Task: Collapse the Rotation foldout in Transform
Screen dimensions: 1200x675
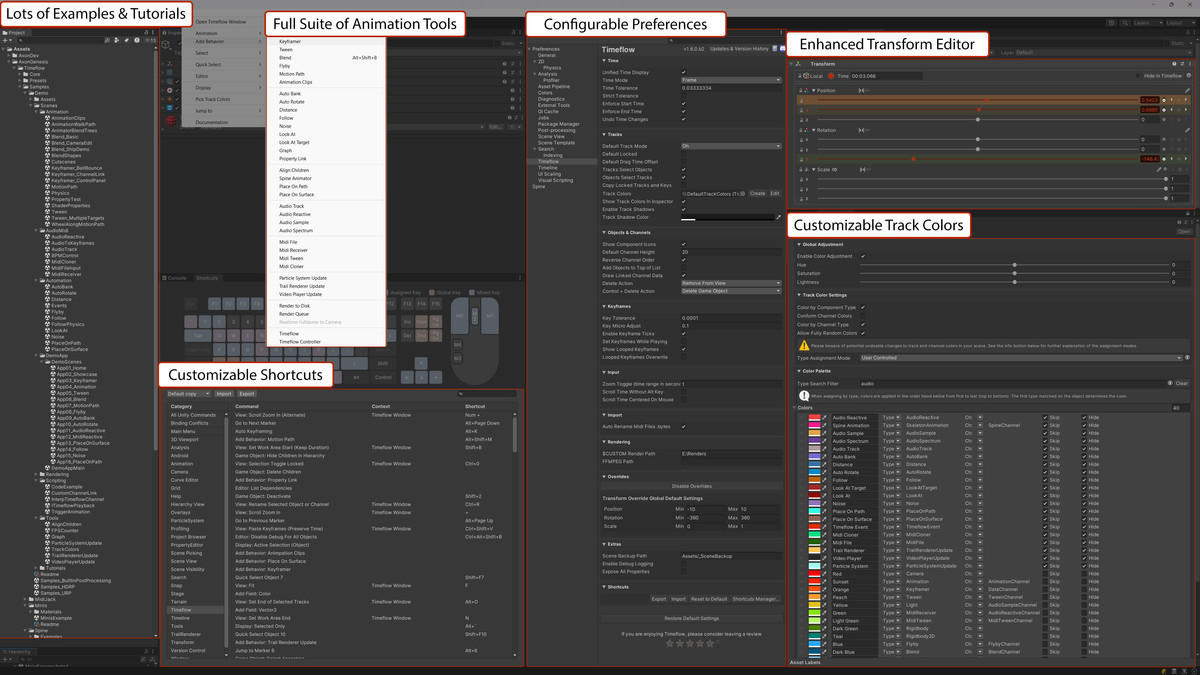Action: click(x=813, y=130)
